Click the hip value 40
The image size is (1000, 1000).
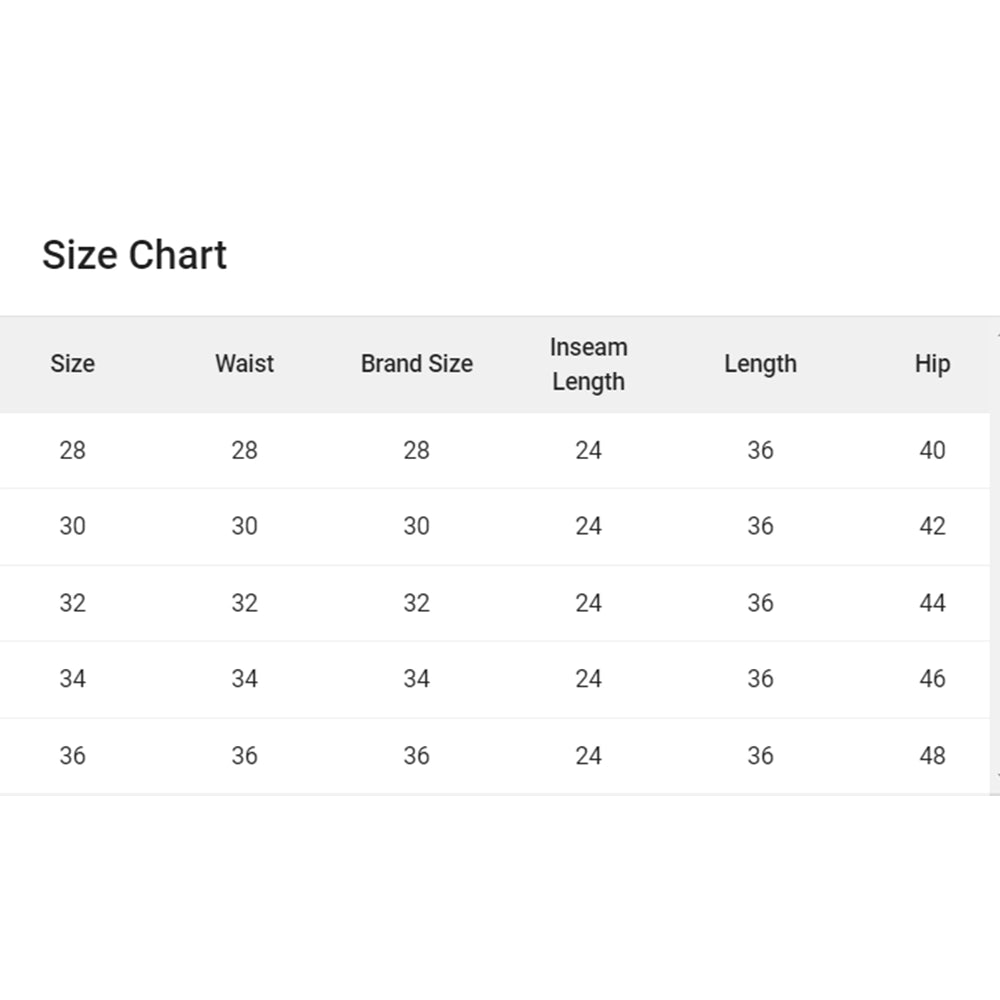tap(932, 450)
